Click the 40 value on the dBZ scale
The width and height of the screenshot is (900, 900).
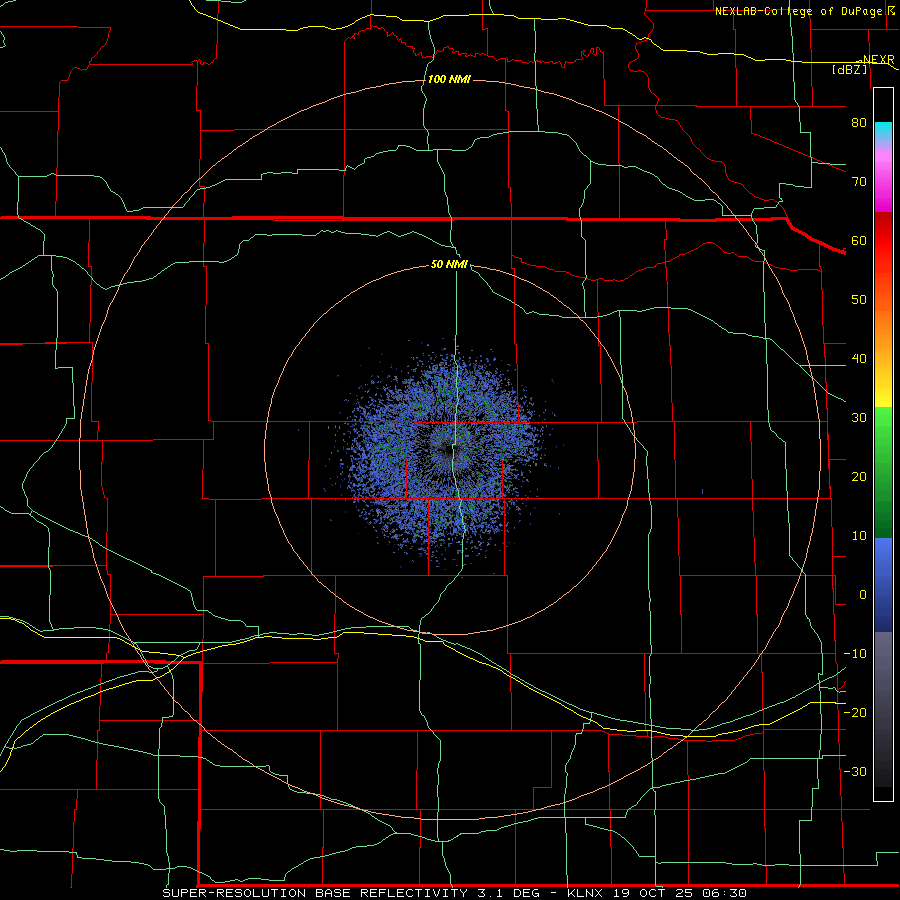pyautogui.click(x=859, y=359)
